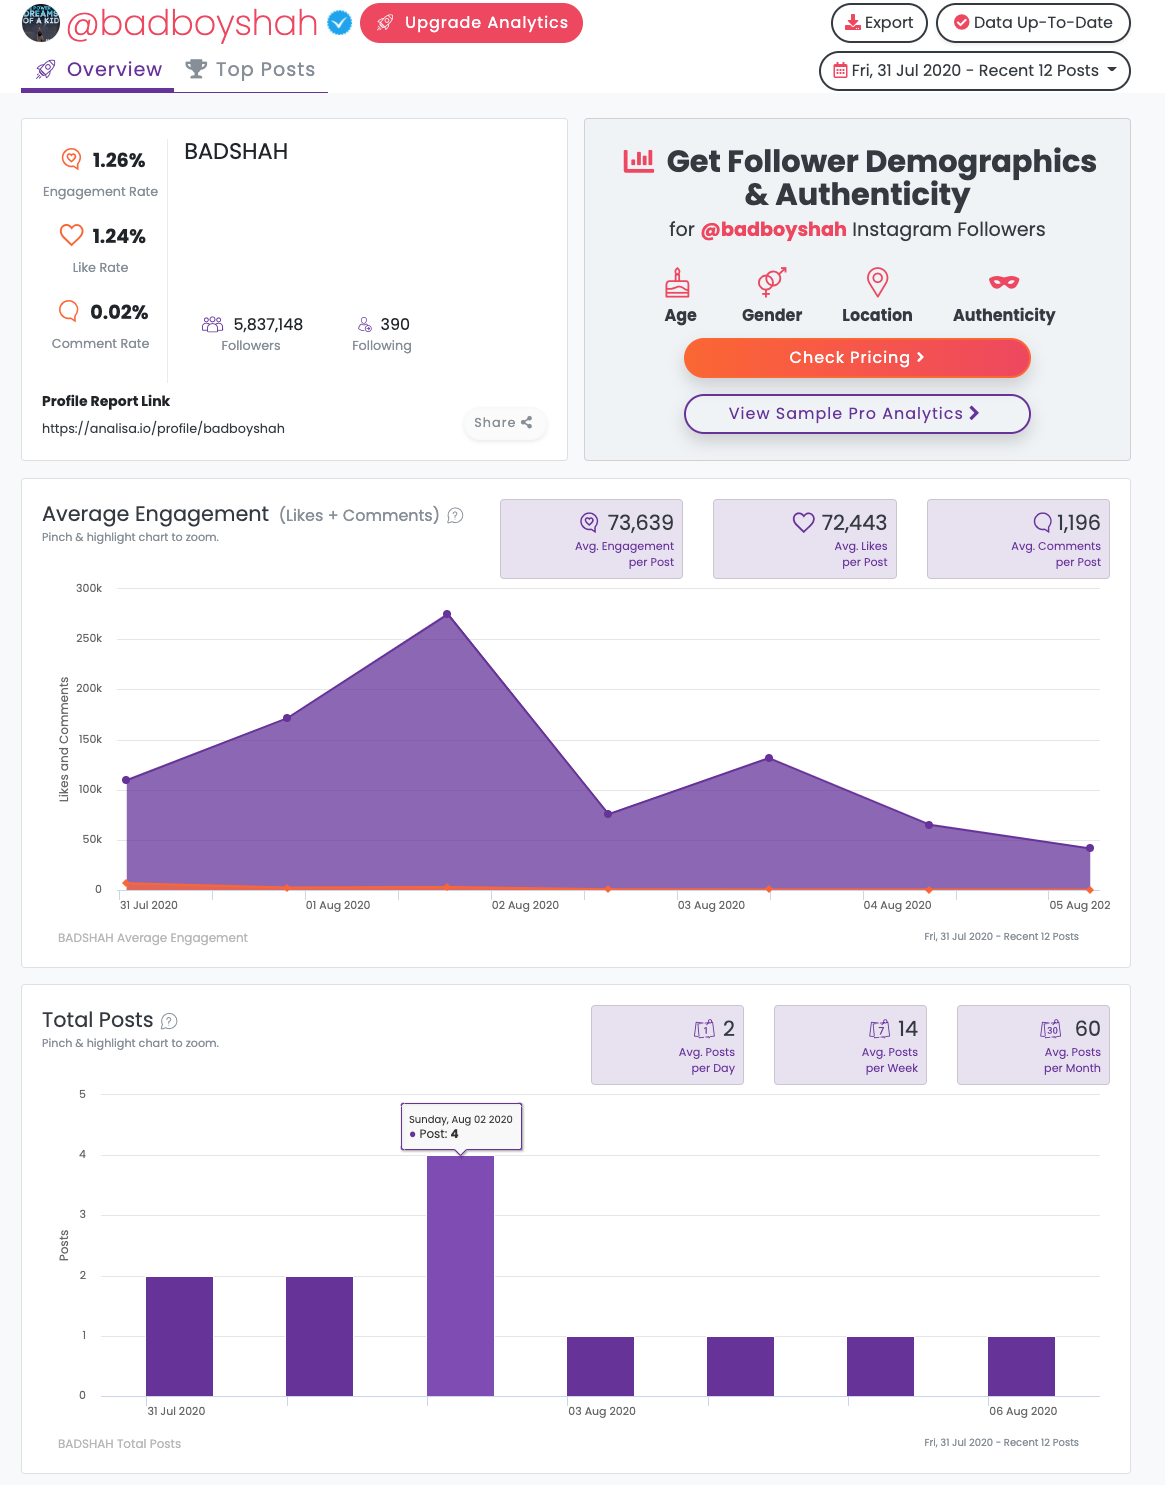Click the Location pin icon

click(877, 283)
